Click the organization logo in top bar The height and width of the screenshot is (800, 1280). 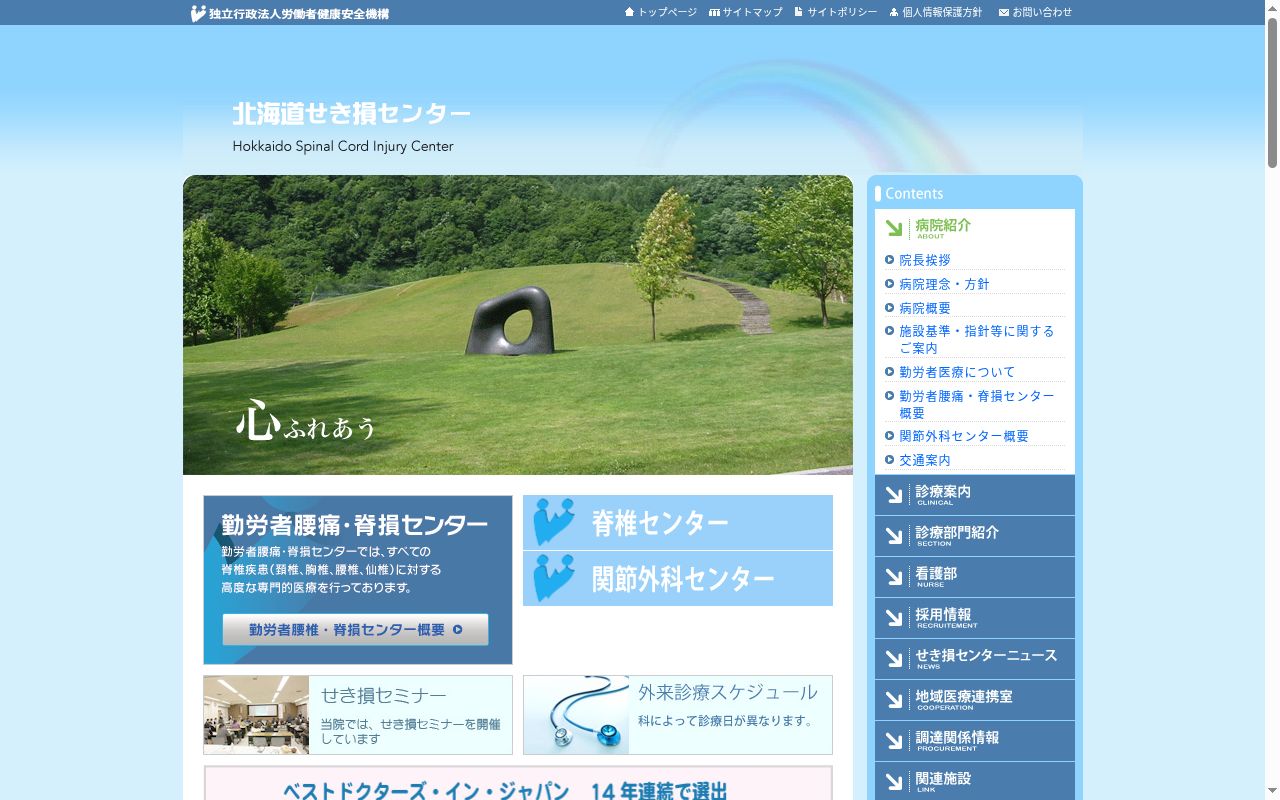pyautogui.click(x=290, y=13)
